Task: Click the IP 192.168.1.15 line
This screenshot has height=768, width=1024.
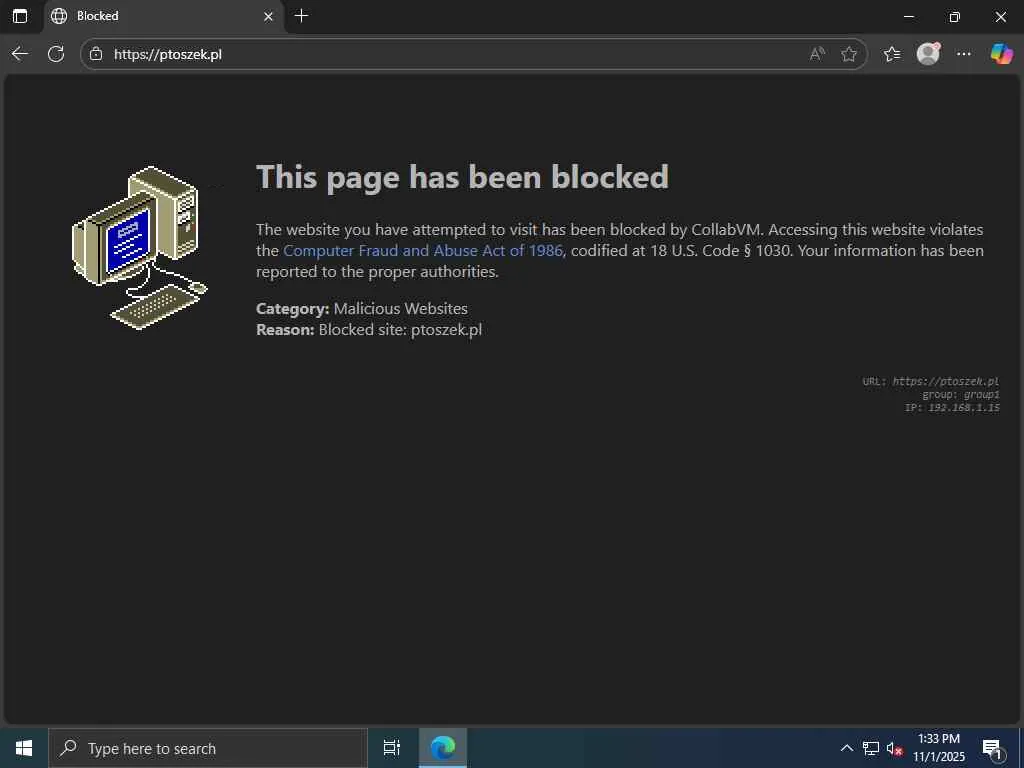Action: [x=952, y=408]
